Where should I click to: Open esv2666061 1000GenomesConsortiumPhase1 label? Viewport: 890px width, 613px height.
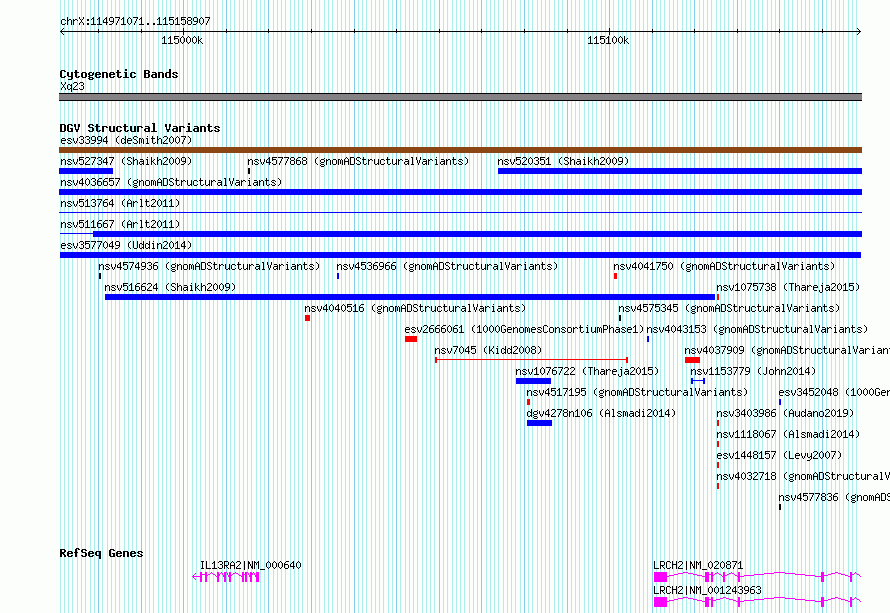point(524,329)
